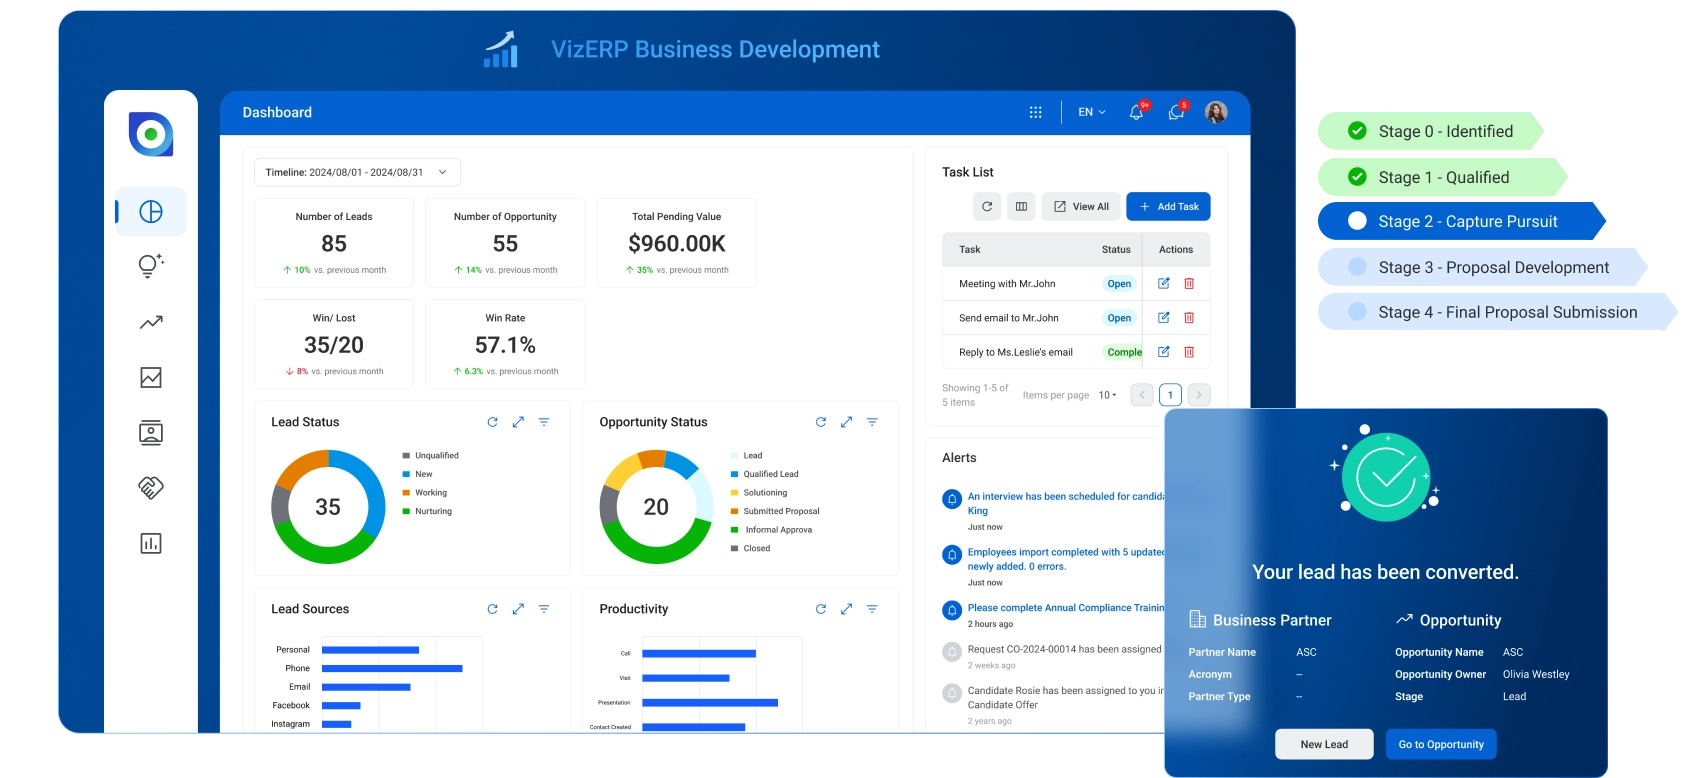Toggle Task List column view icon
This screenshot has height=778, width=1683.
[x=1021, y=206]
